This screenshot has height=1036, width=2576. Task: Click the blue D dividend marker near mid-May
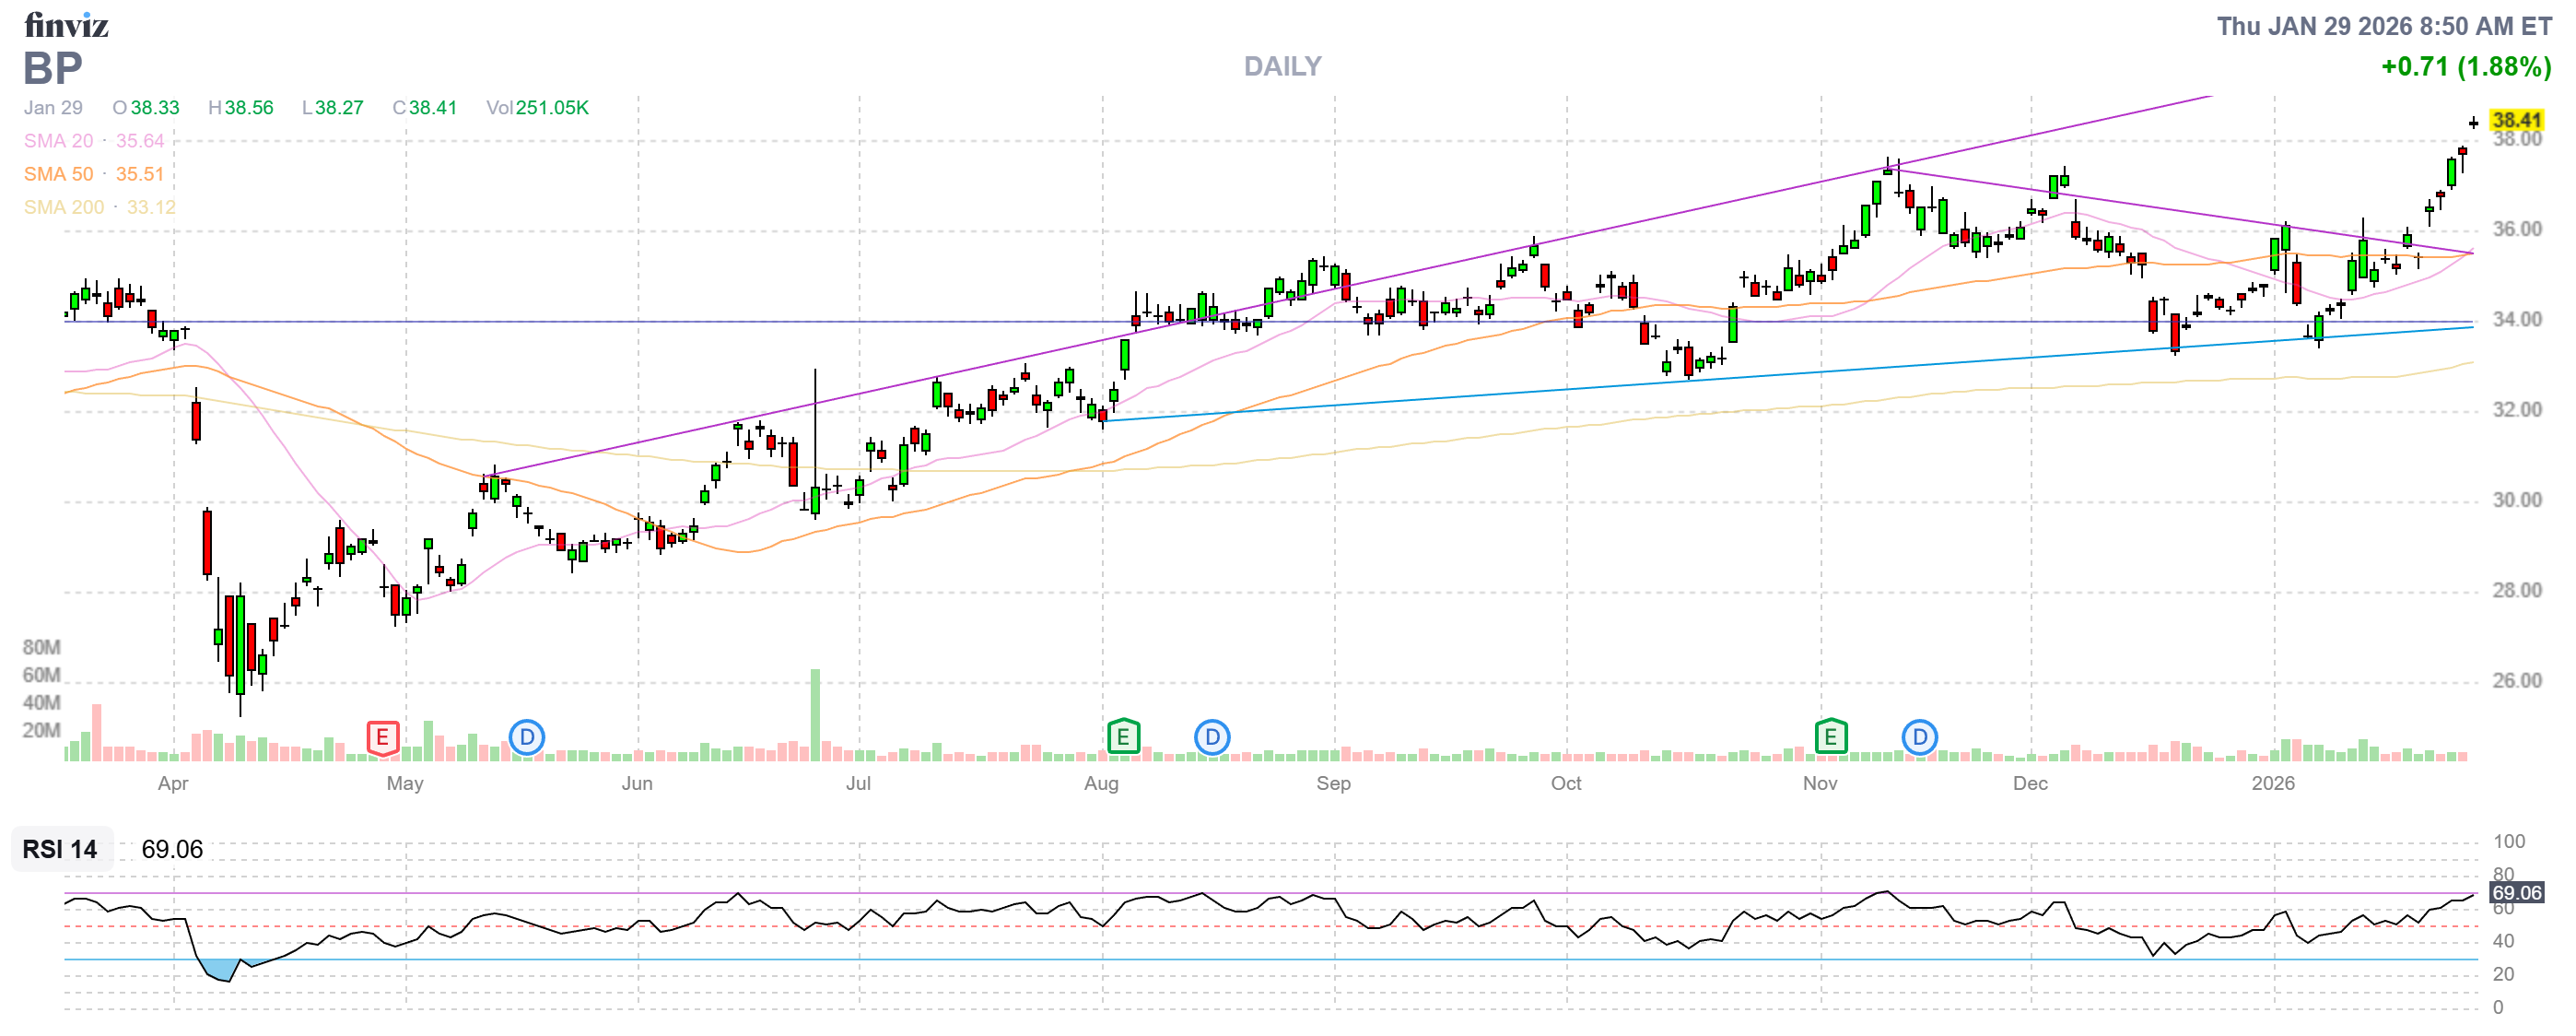(x=527, y=738)
